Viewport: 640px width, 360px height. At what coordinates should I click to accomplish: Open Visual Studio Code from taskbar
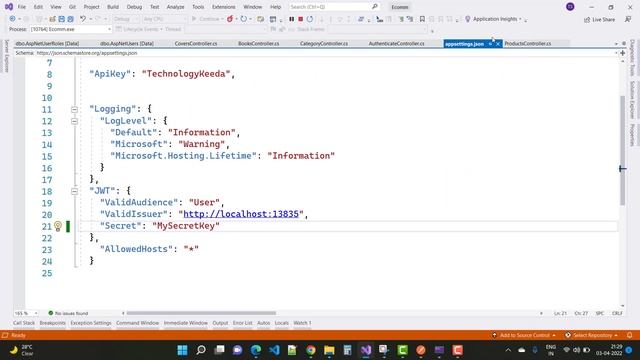point(274,350)
